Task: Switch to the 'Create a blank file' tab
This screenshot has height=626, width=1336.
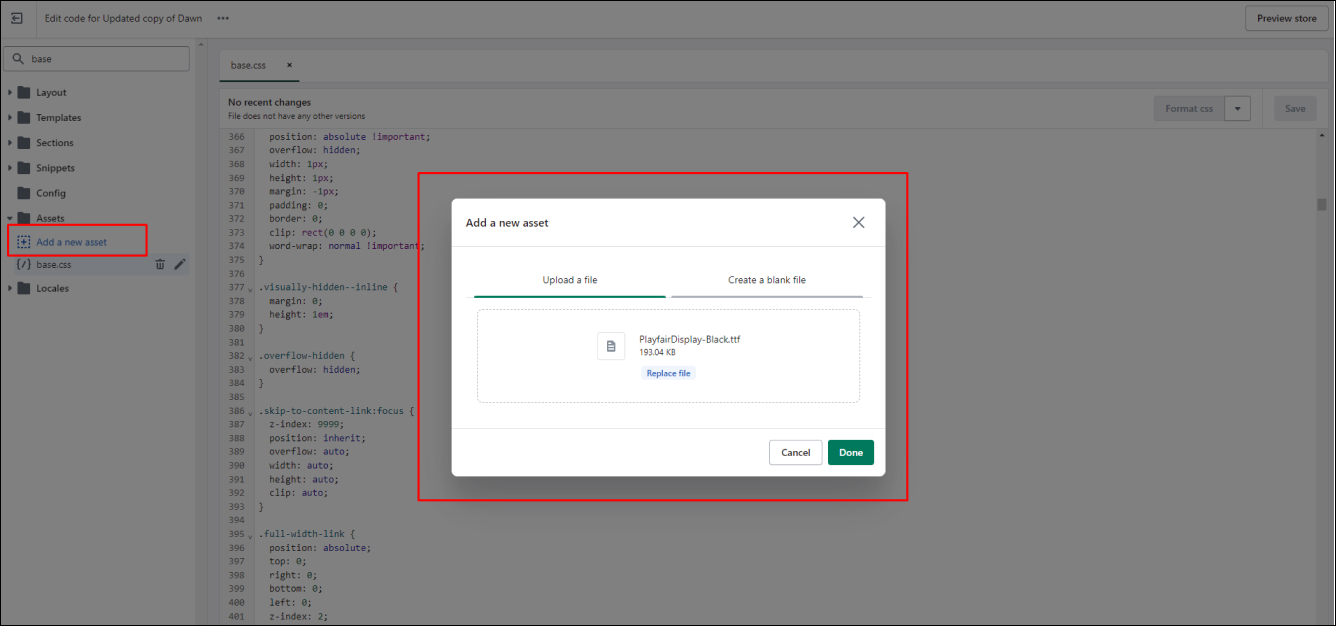Action: pos(767,281)
